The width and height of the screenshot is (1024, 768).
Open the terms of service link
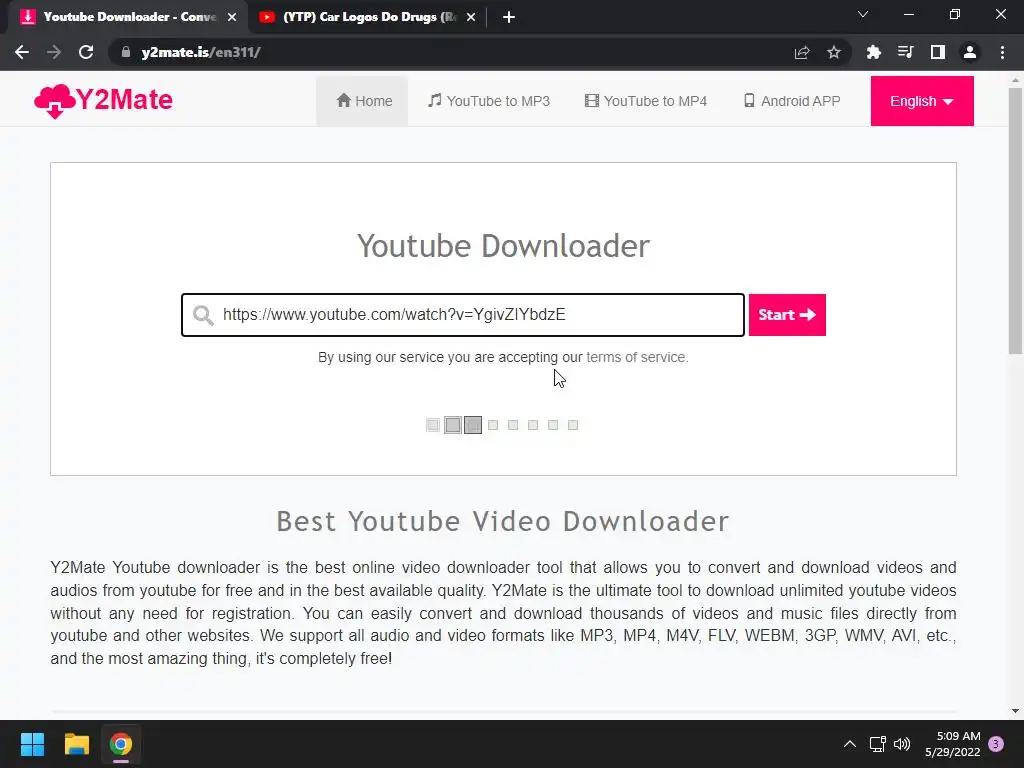coord(636,357)
